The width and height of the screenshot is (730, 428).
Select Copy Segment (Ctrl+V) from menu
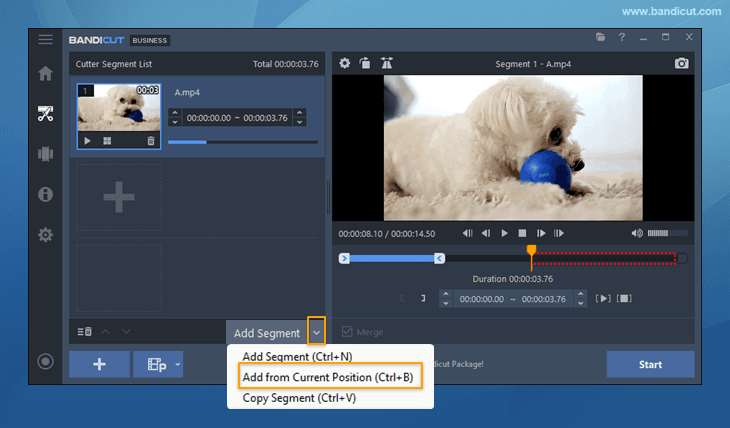(298, 397)
